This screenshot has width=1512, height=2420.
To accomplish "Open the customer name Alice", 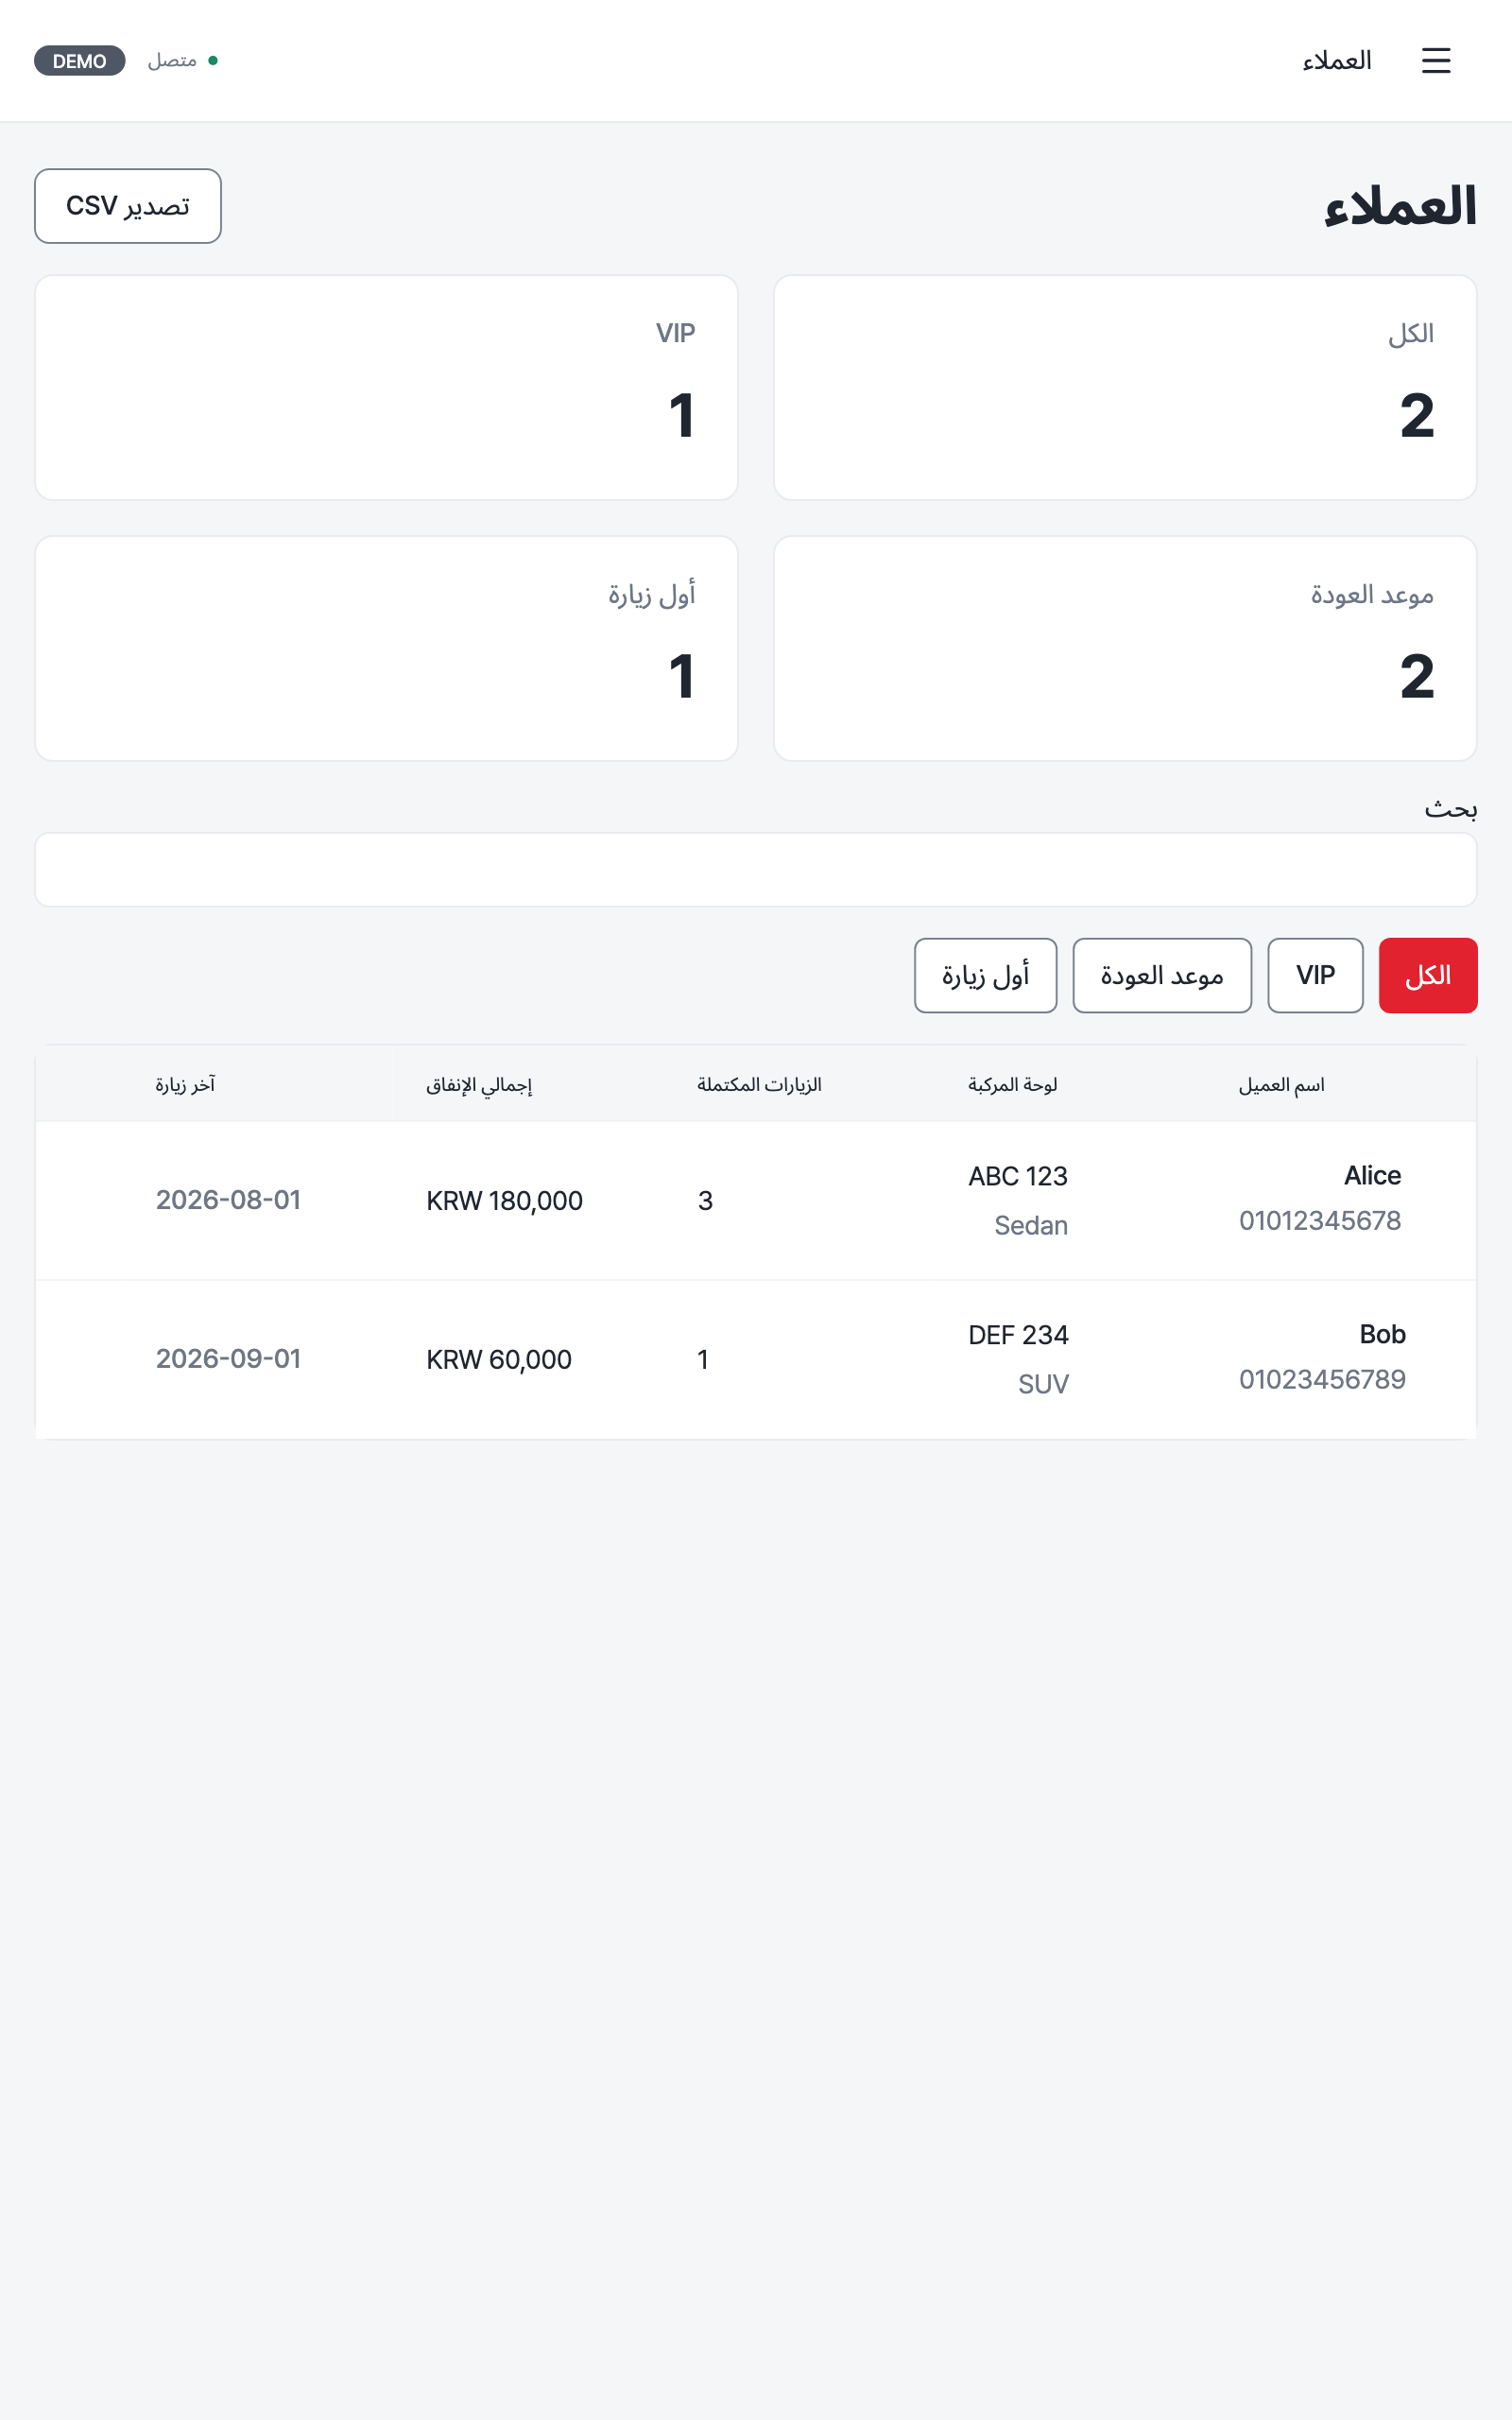I will tap(1372, 1176).
